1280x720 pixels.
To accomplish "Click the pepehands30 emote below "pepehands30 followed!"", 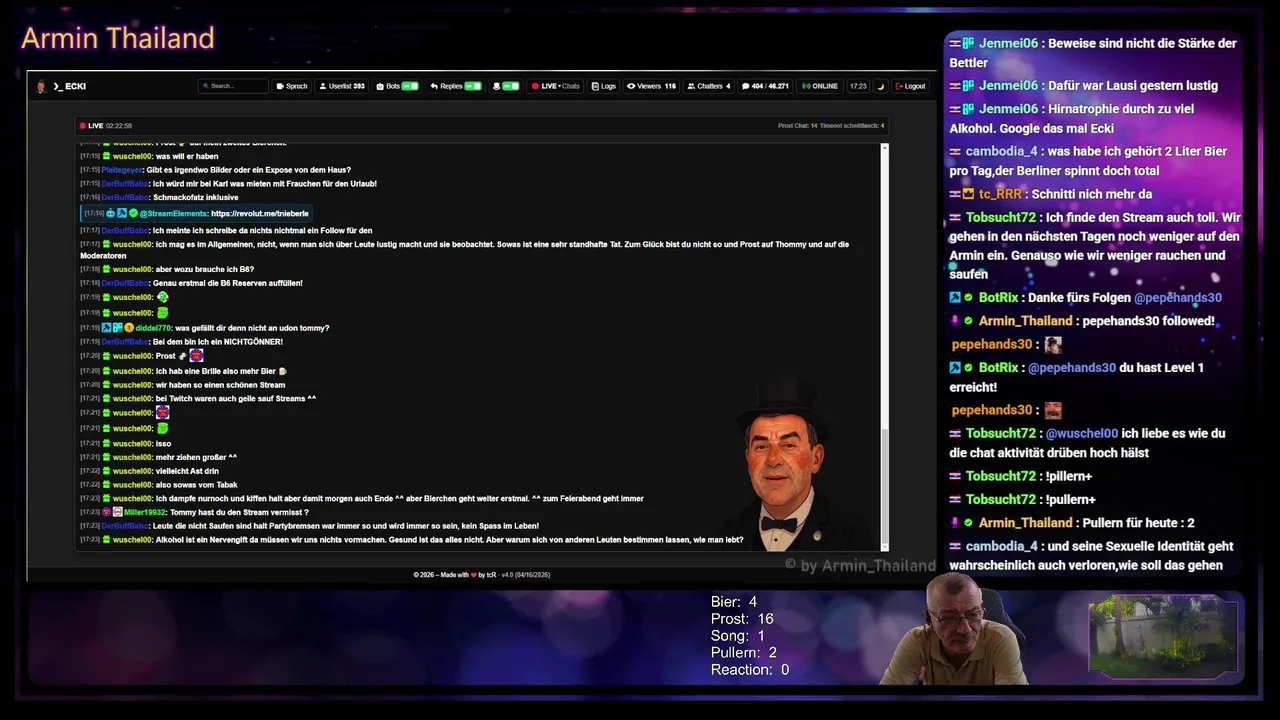I will 1052,344.
